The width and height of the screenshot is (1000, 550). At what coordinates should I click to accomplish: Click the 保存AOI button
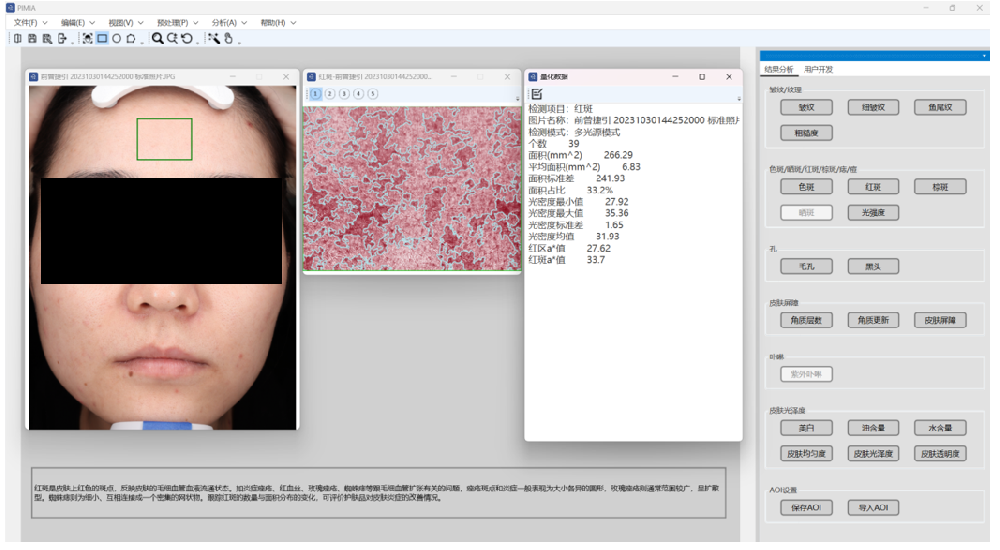pyautogui.click(x=806, y=507)
